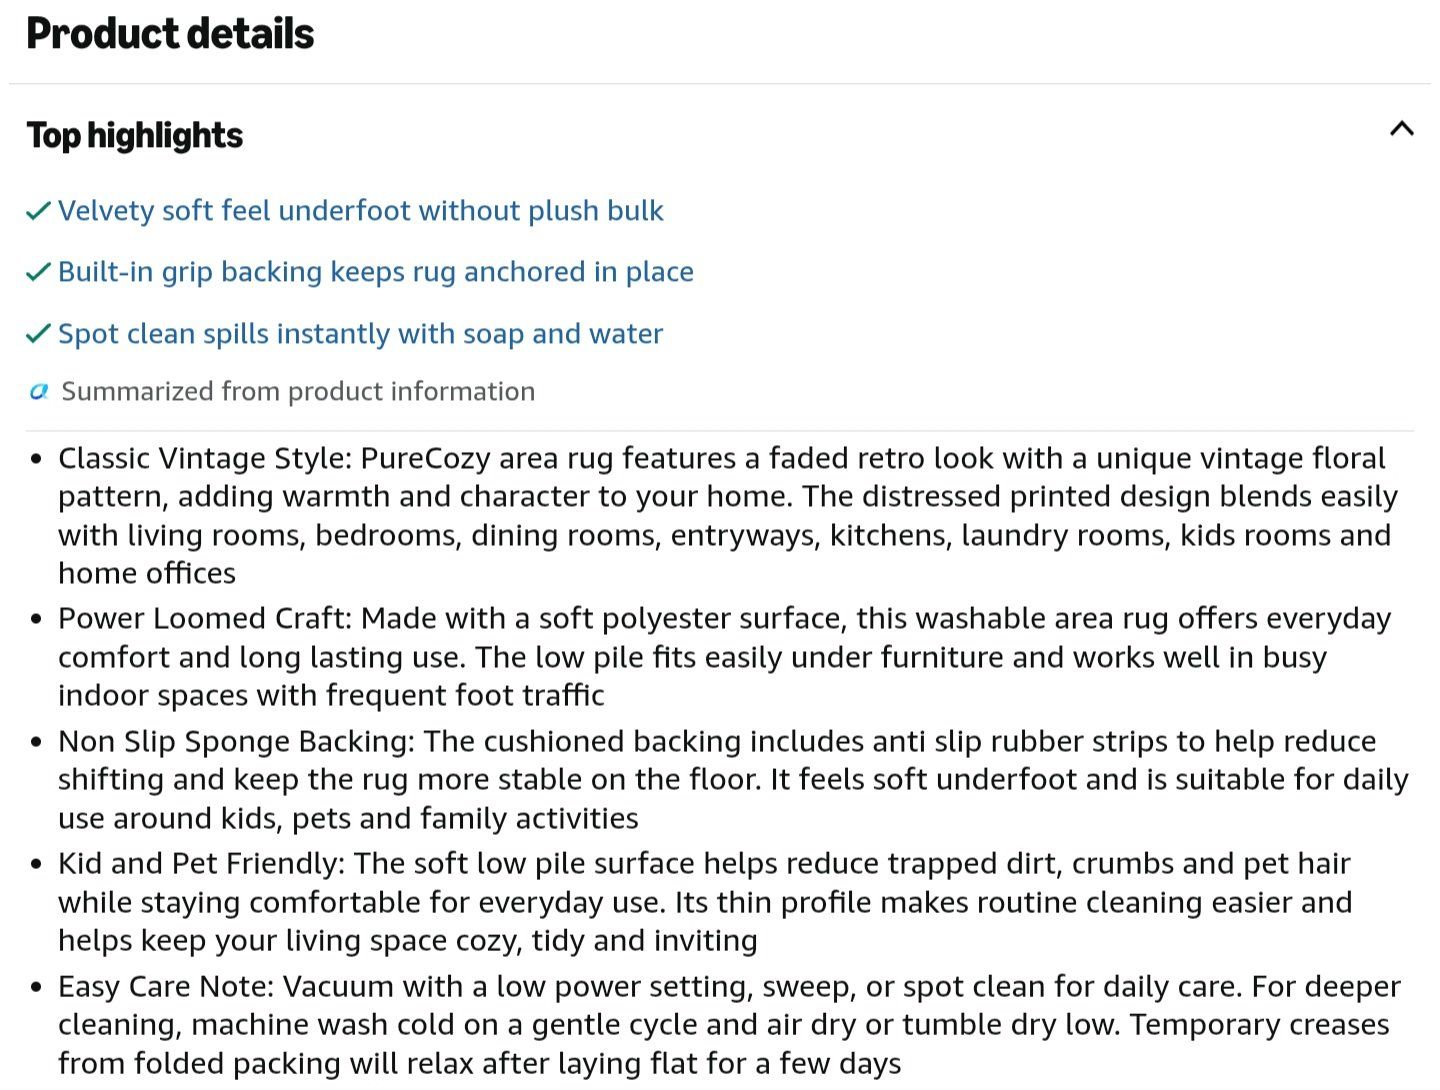This screenshot has height=1090, width=1440.
Task: Click the Kid and Pet Friendly paragraph
Action: pos(705,902)
